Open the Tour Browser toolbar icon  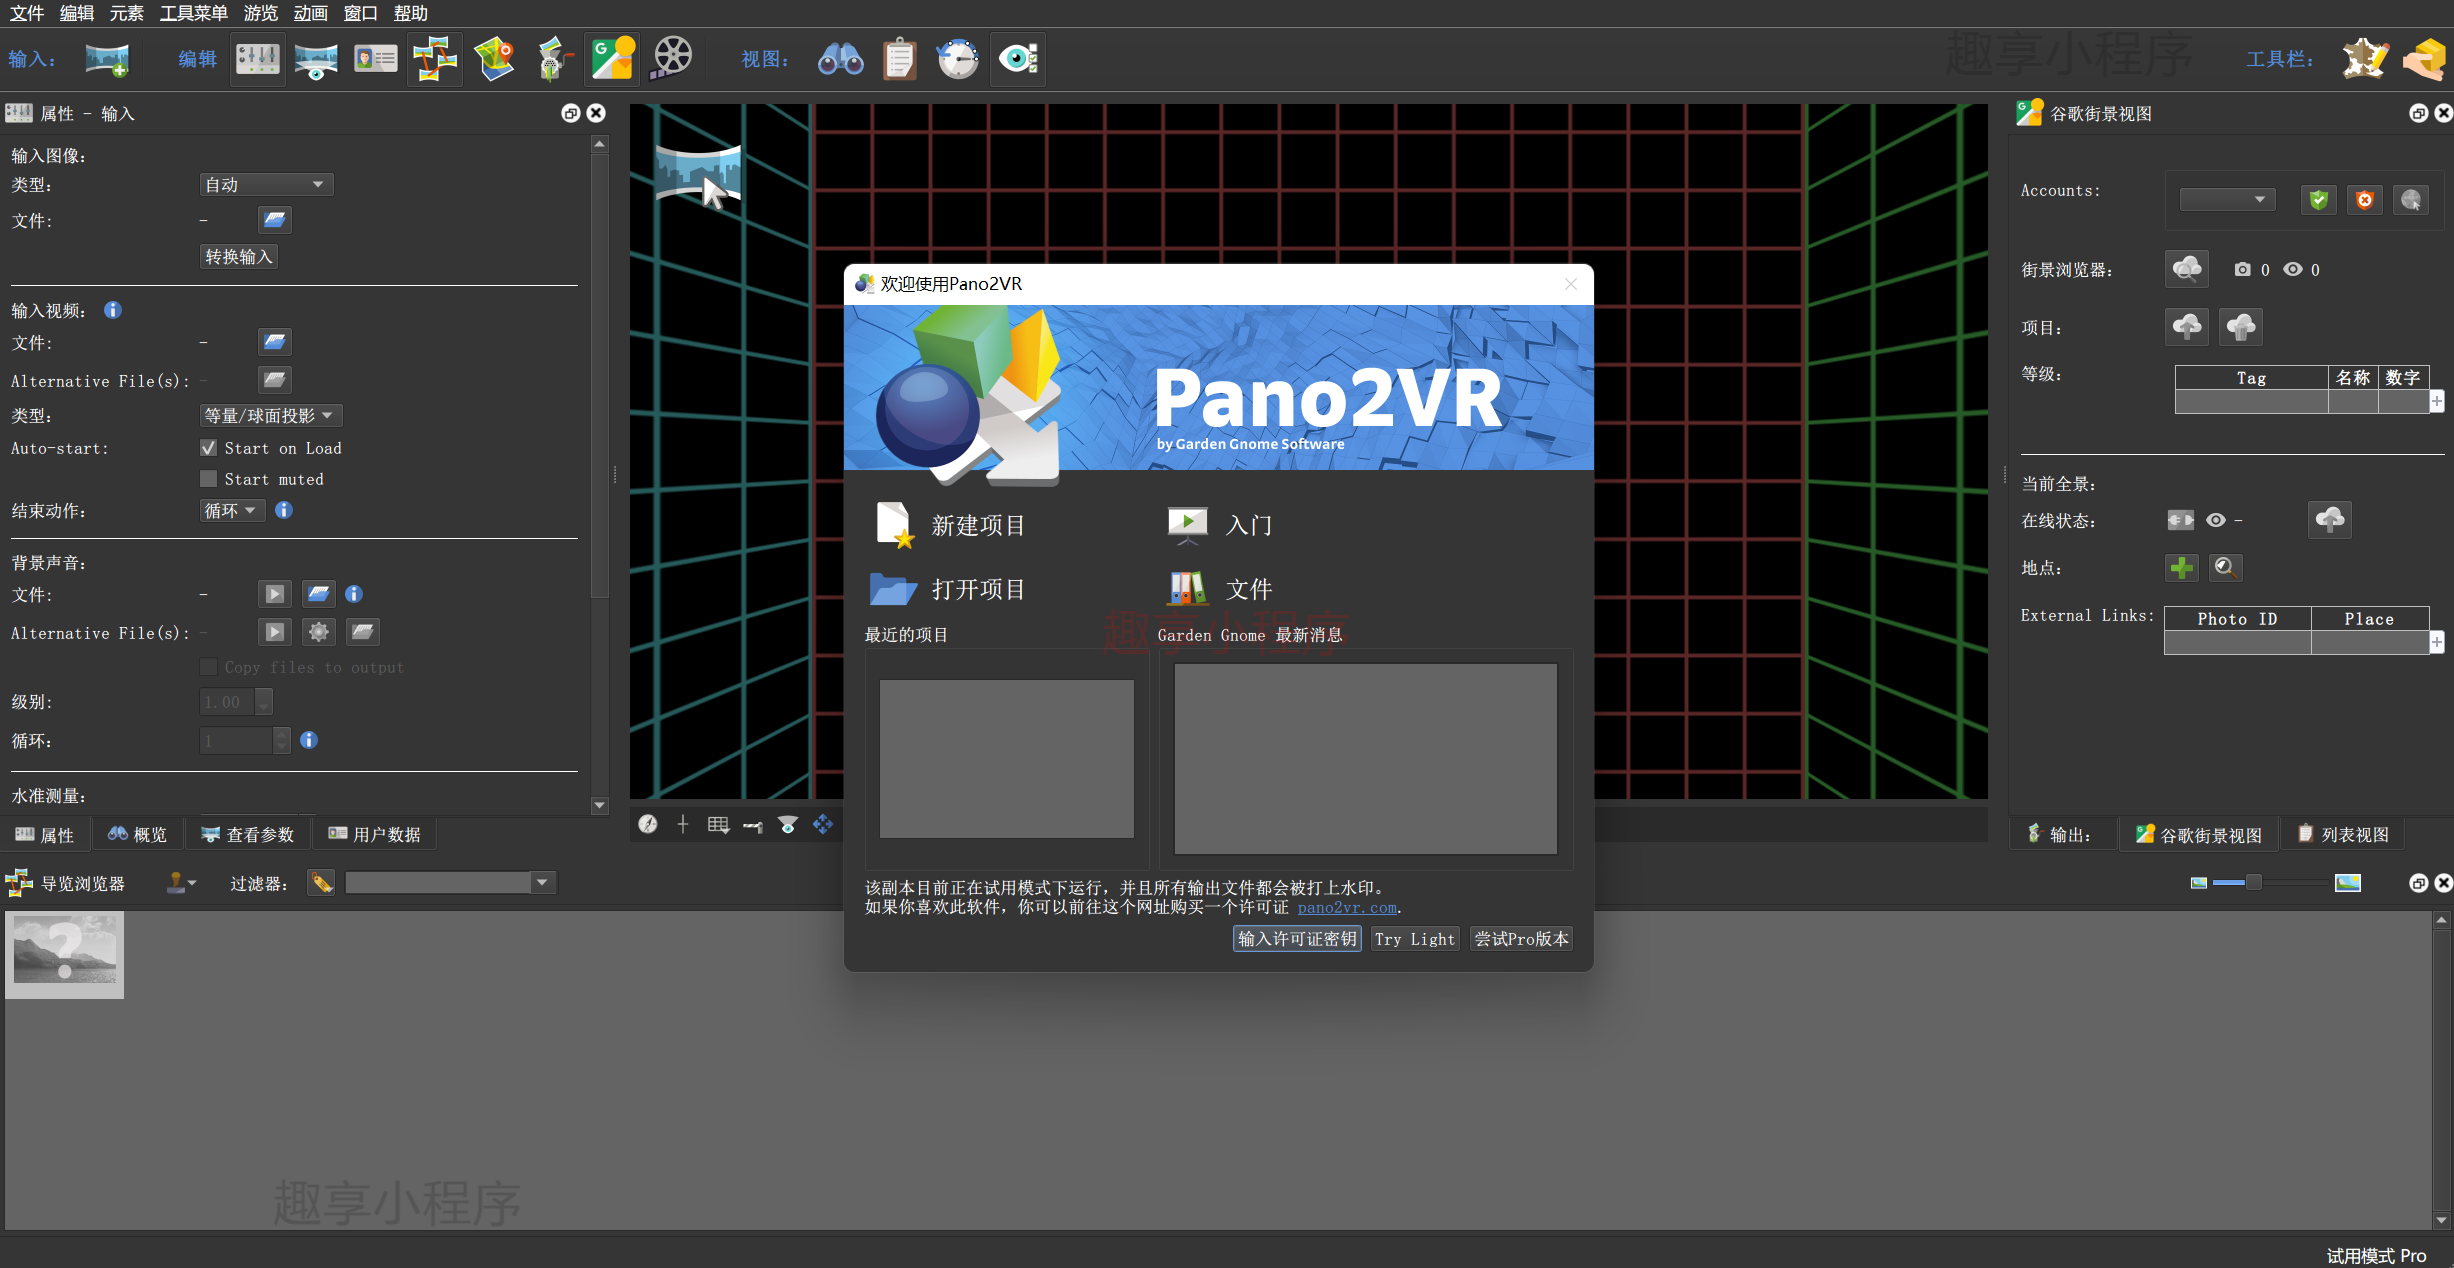coord(435,60)
